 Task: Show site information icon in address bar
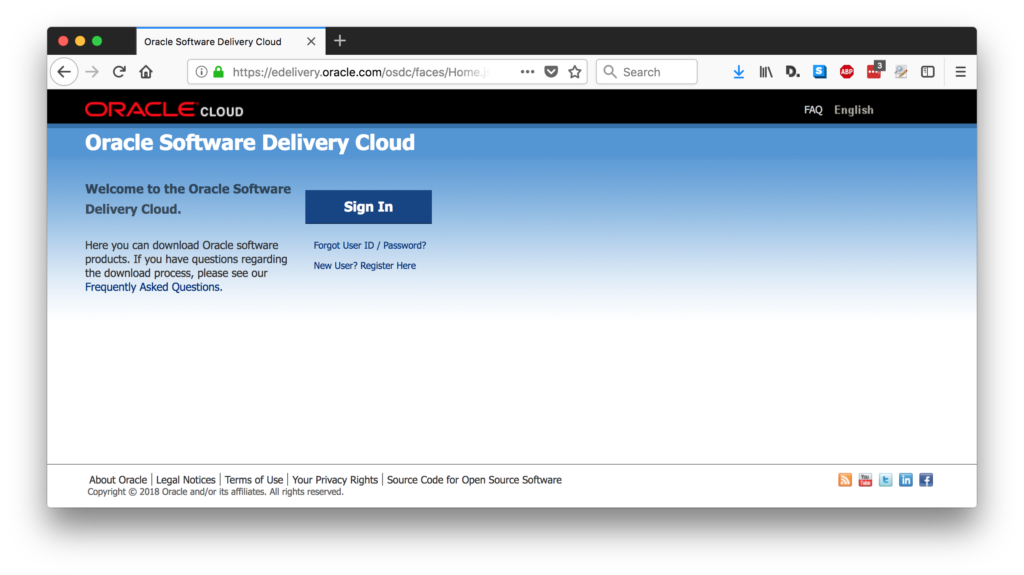click(x=201, y=72)
